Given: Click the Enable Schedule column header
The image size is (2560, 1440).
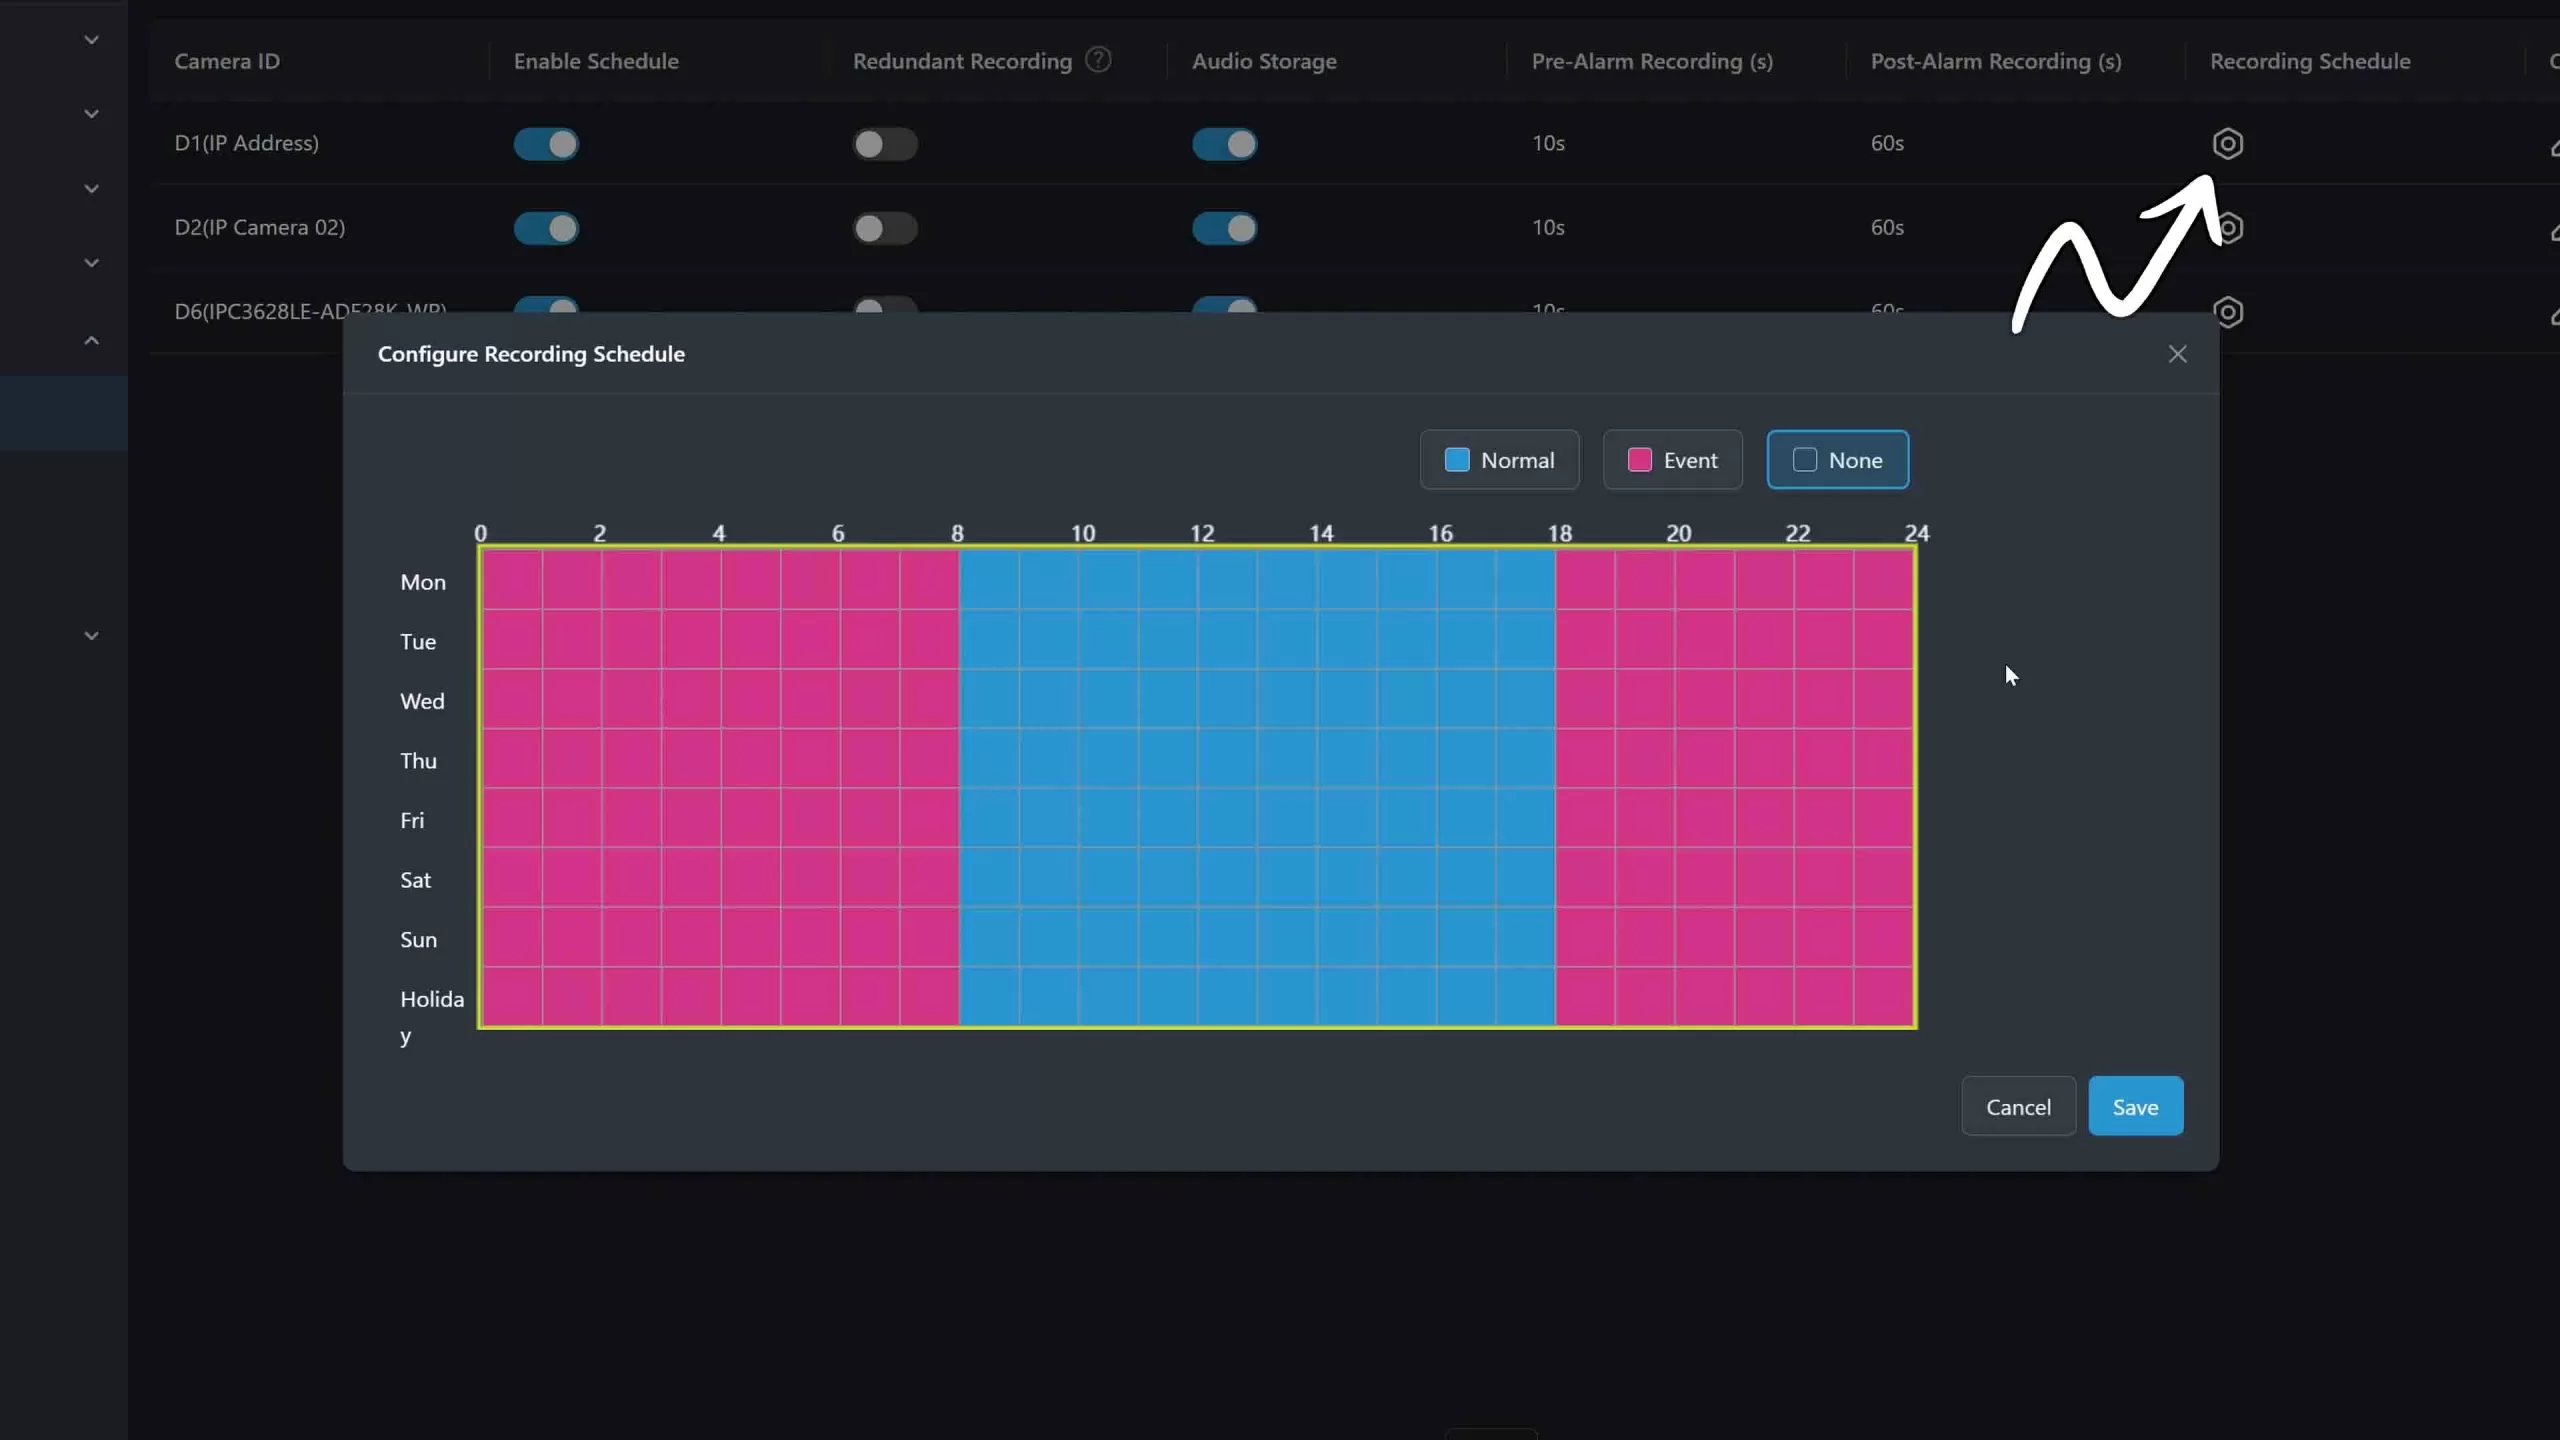Looking at the screenshot, I should pyautogui.click(x=596, y=61).
